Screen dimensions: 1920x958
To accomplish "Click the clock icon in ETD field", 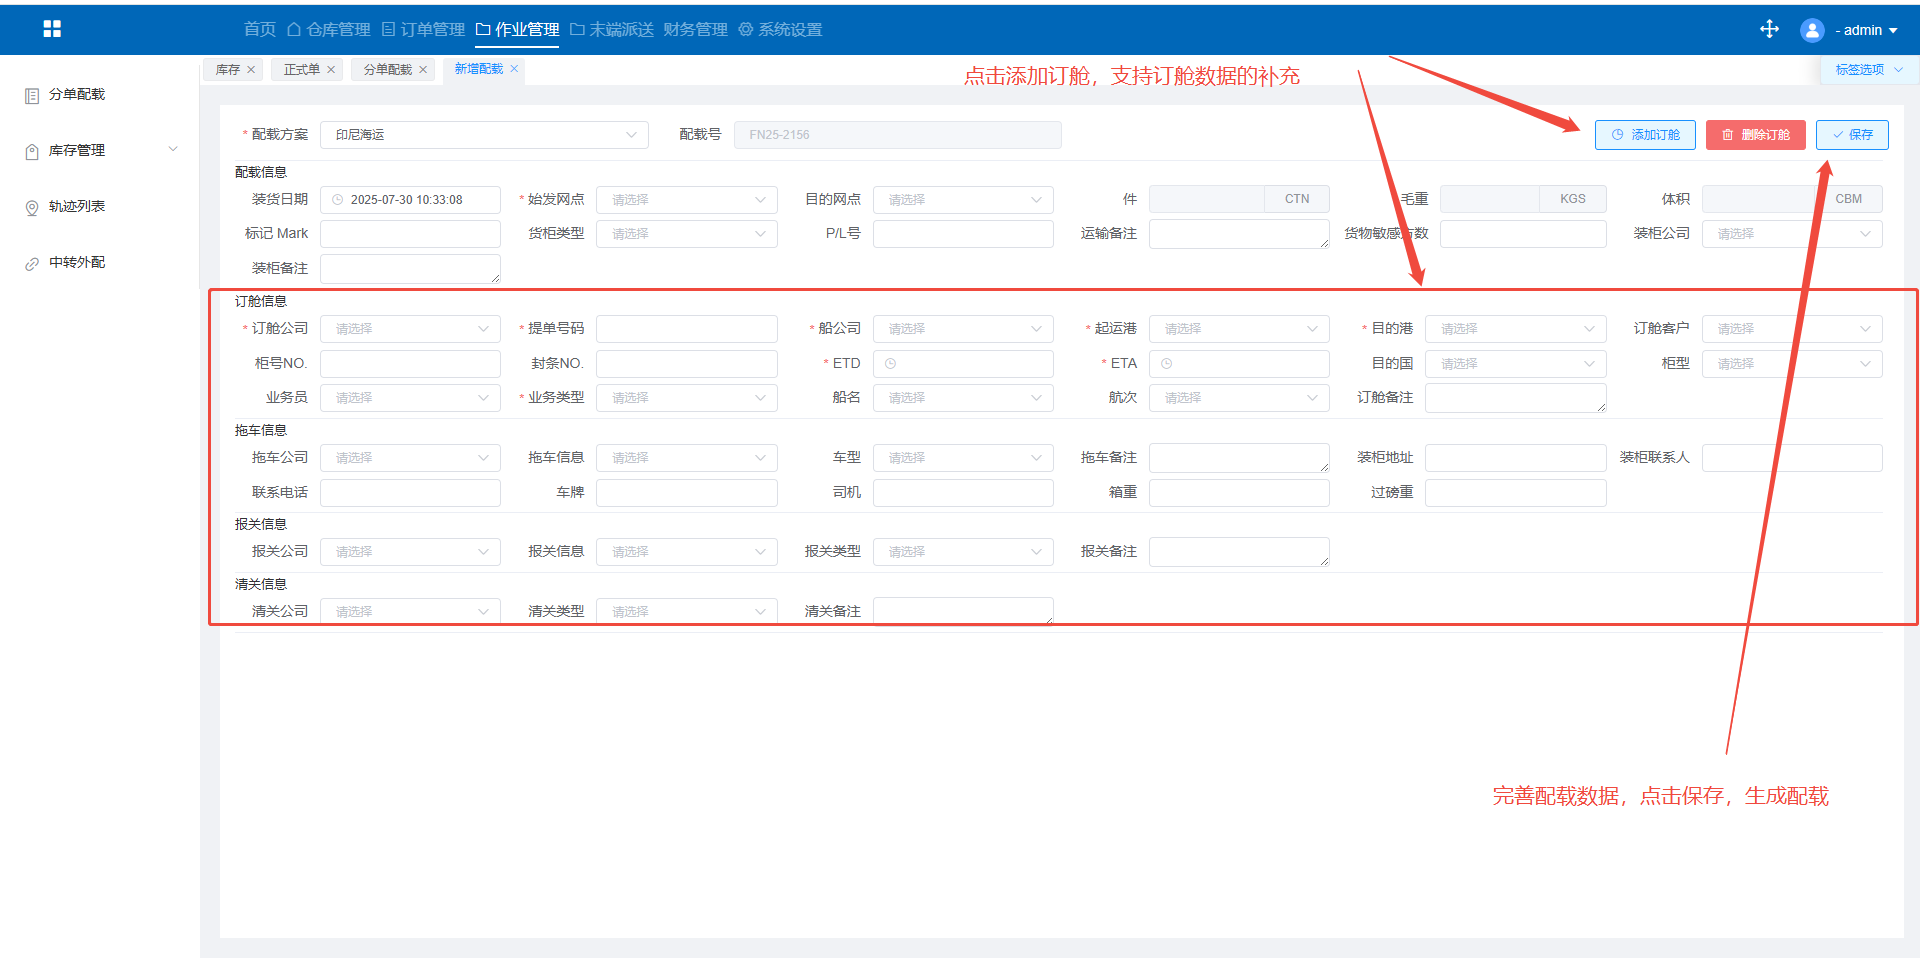I will pos(890,364).
